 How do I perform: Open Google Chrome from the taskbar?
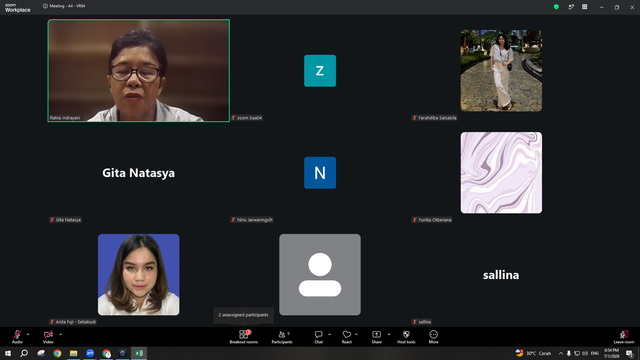[57, 353]
